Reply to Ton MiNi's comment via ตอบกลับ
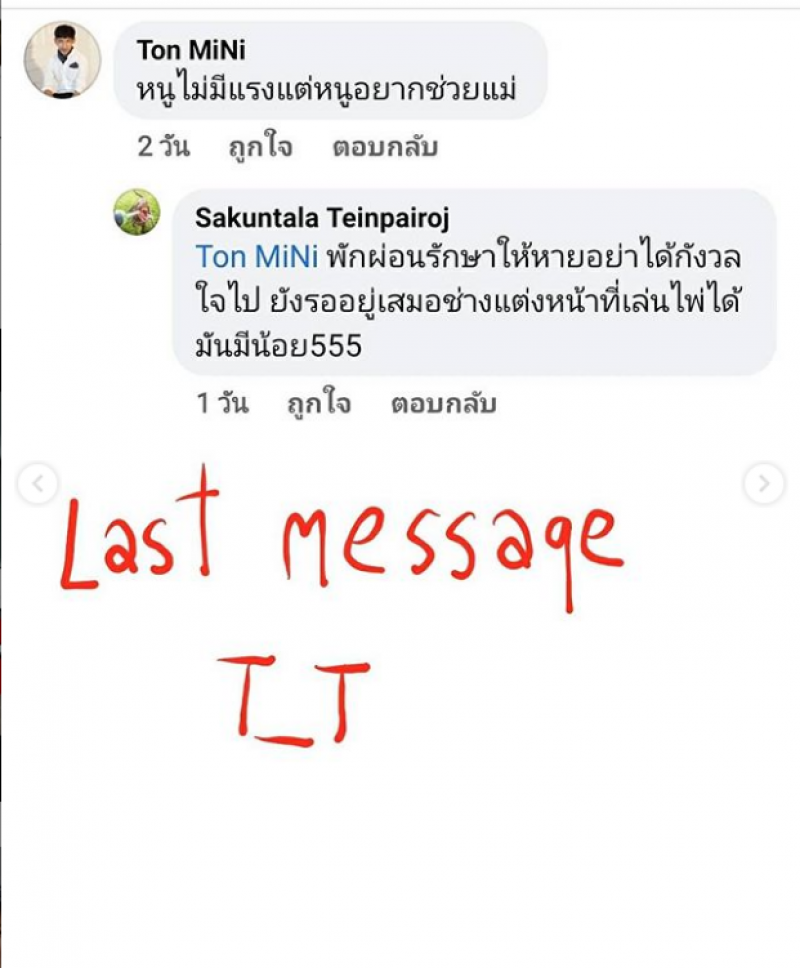 point(385,148)
